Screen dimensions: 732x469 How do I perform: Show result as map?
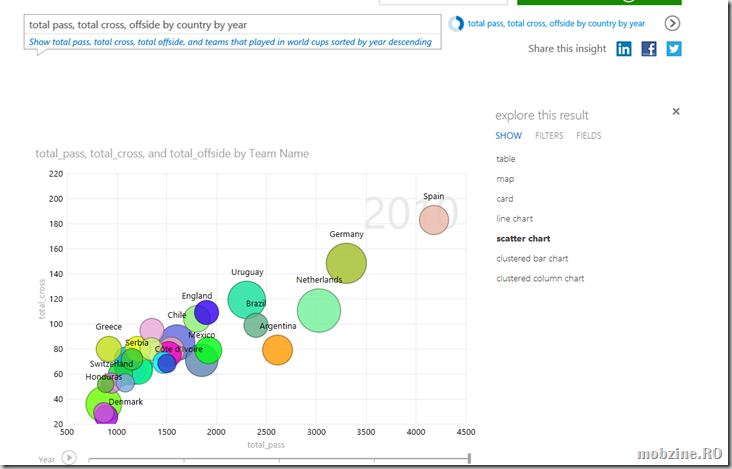[x=505, y=179]
